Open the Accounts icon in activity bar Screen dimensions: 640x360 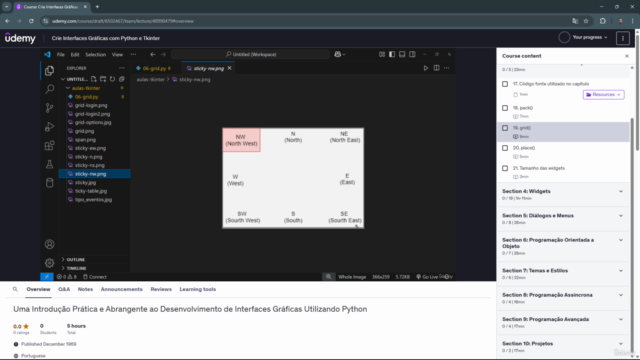(x=49, y=244)
